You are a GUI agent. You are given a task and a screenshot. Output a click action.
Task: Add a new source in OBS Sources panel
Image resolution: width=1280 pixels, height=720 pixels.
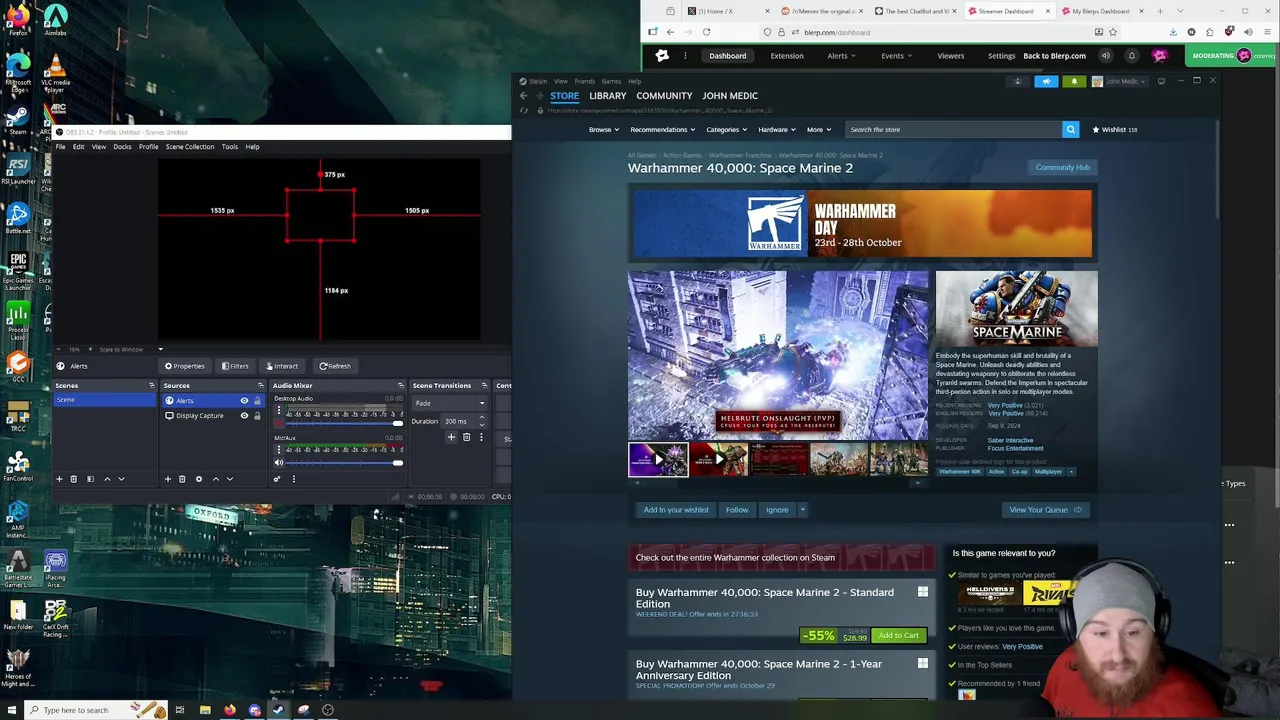click(x=168, y=479)
